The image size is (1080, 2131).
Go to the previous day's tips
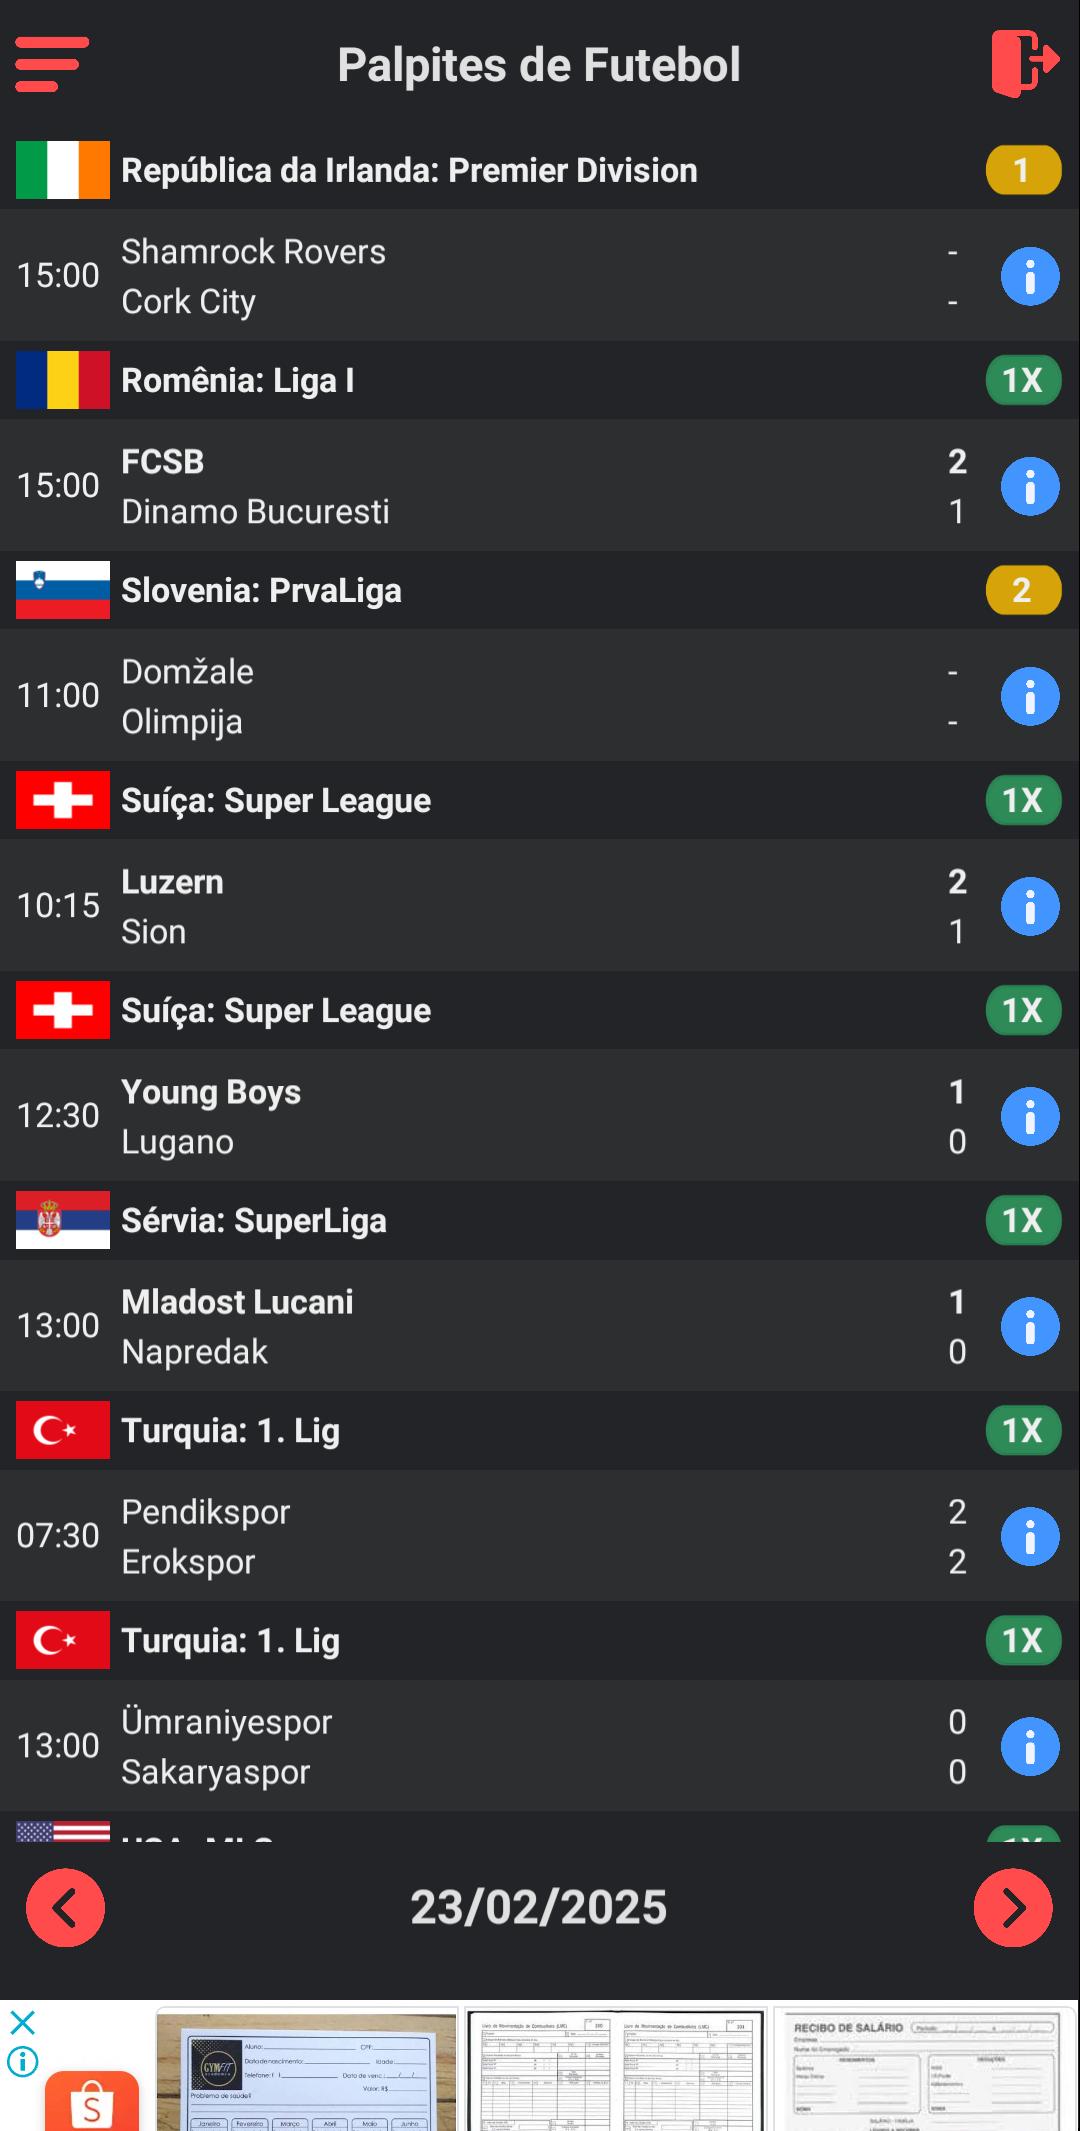click(65, 1907)
